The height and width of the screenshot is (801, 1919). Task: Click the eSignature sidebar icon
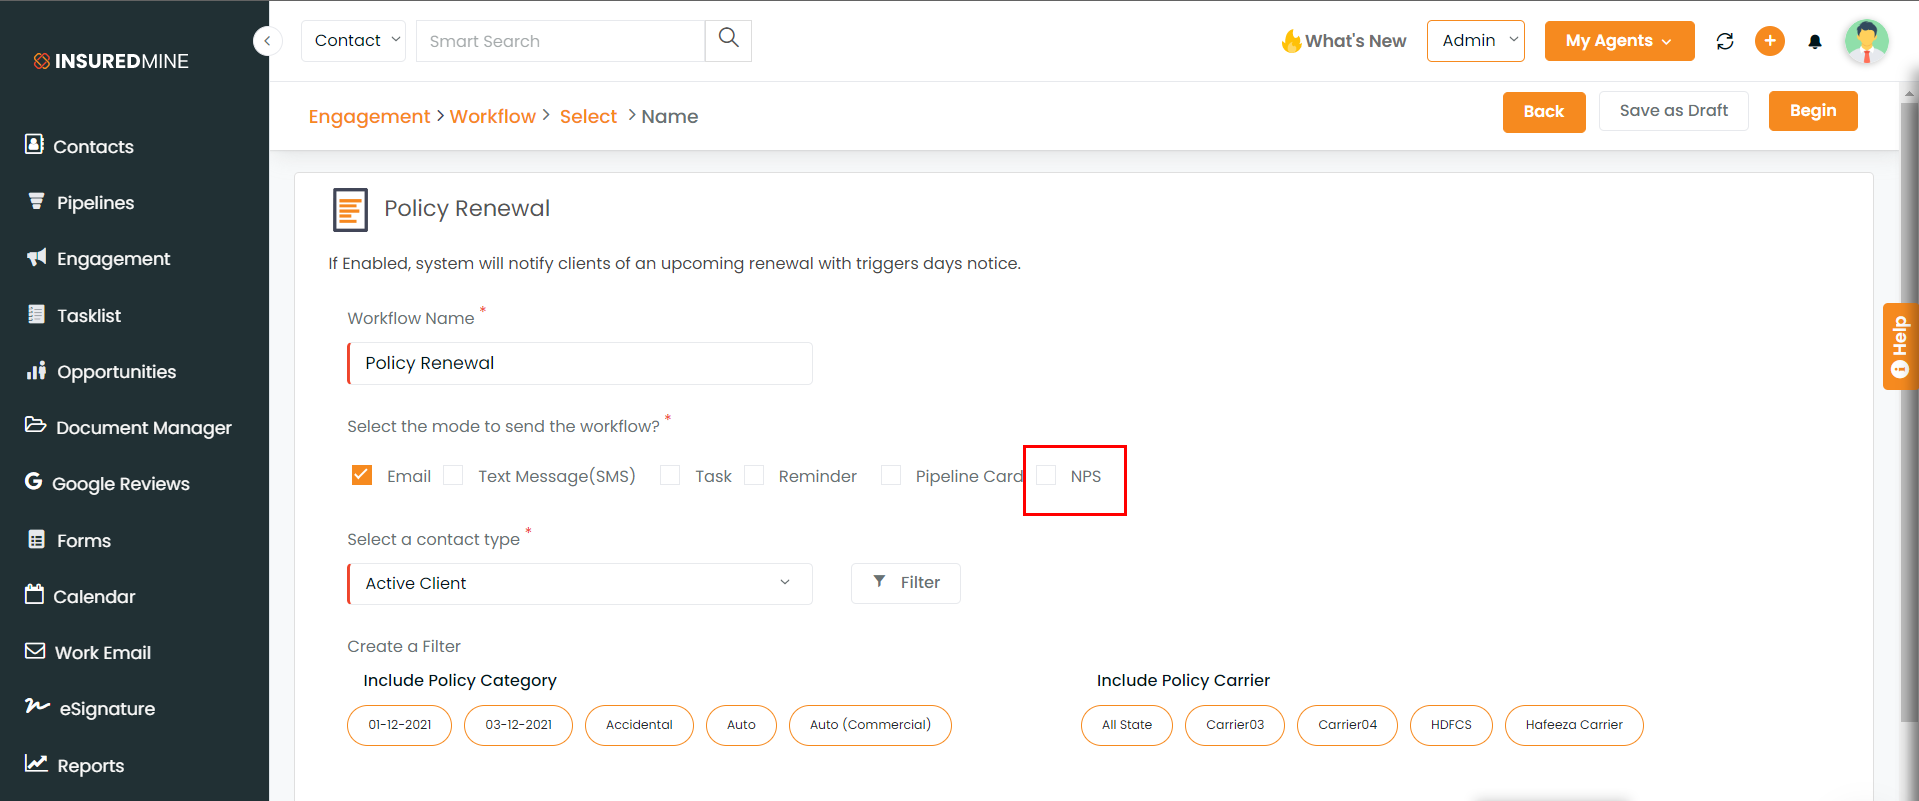pos(37,706)
